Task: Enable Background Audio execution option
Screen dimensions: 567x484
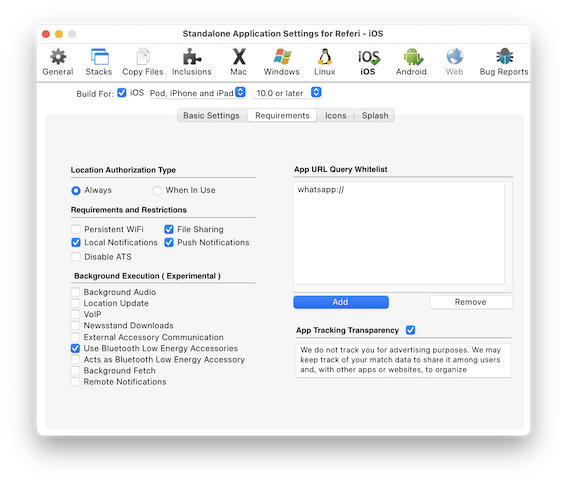Action: tap(75, 292)
